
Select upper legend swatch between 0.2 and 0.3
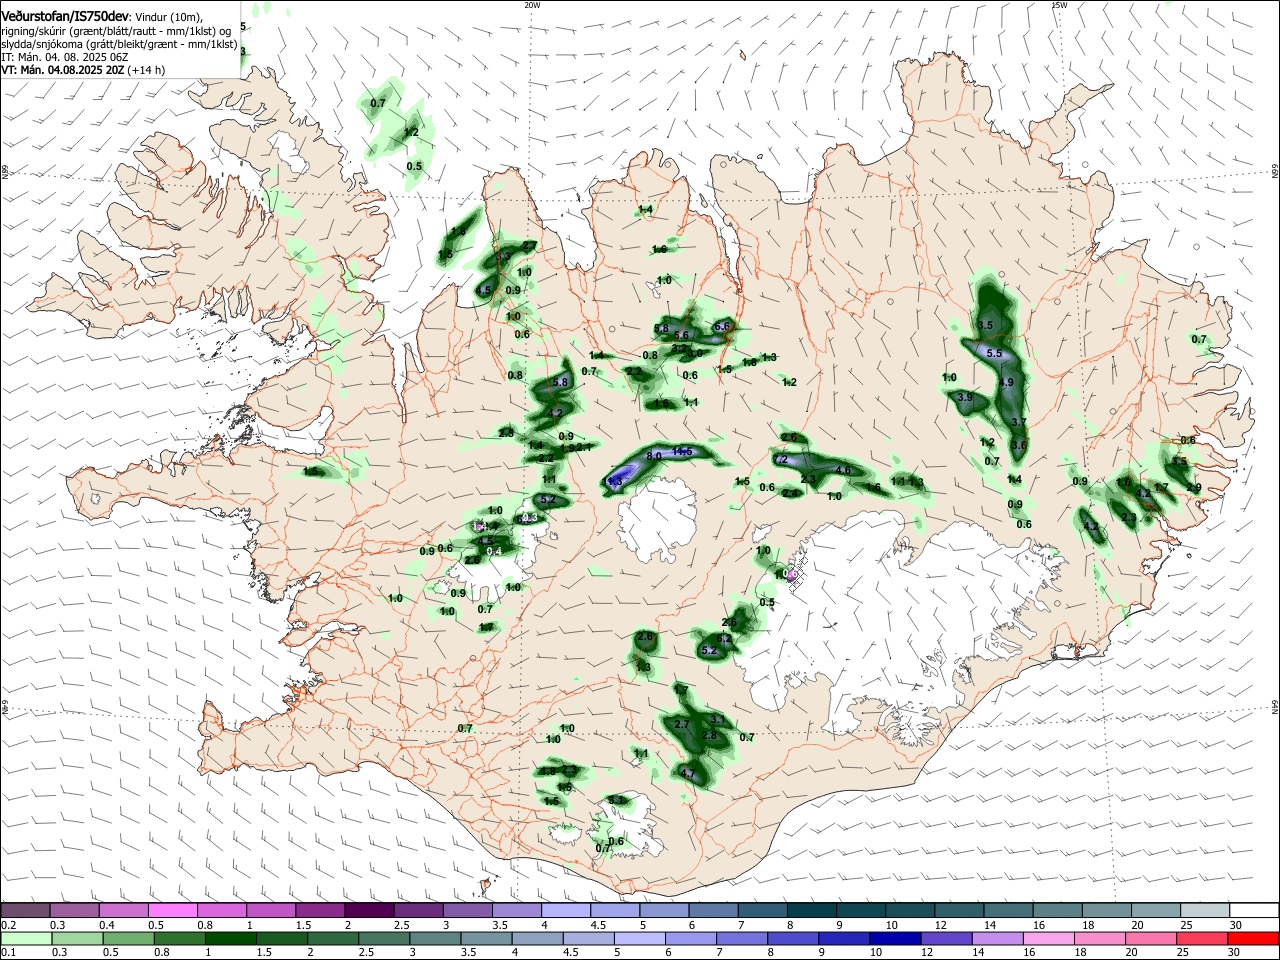tap(25, 911)
